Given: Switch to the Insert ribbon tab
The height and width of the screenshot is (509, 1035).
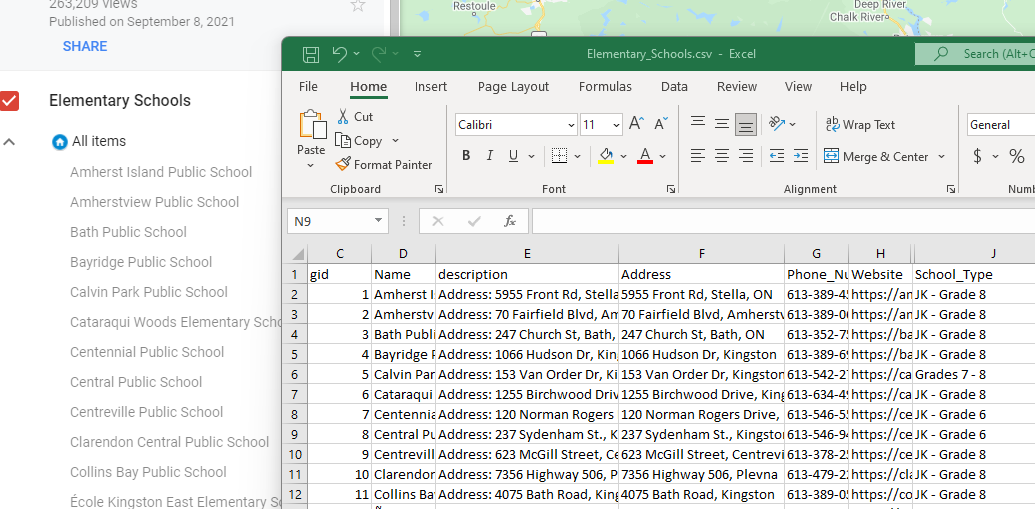Looking at the screenshot, I should coord(430,86).
